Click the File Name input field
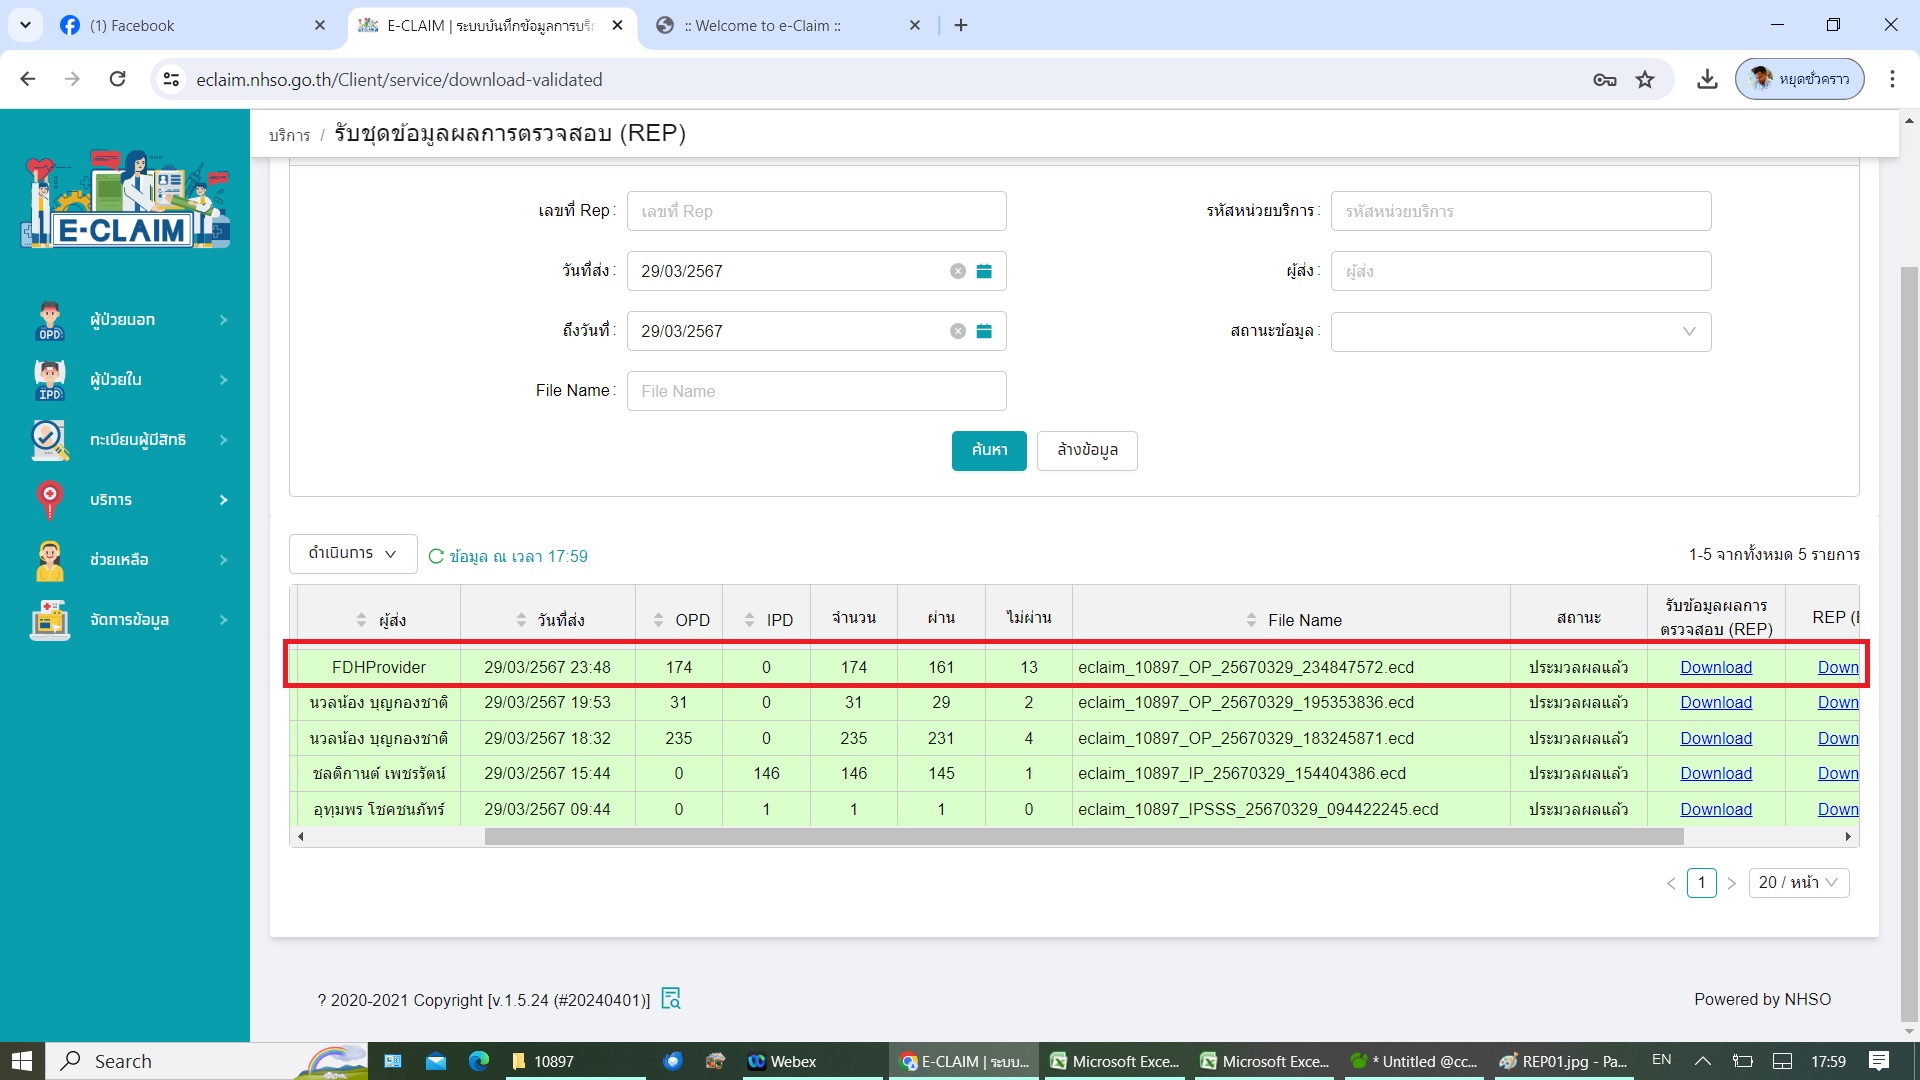1920x1080 pixels. pyautogui.click(x=816, y=391)
